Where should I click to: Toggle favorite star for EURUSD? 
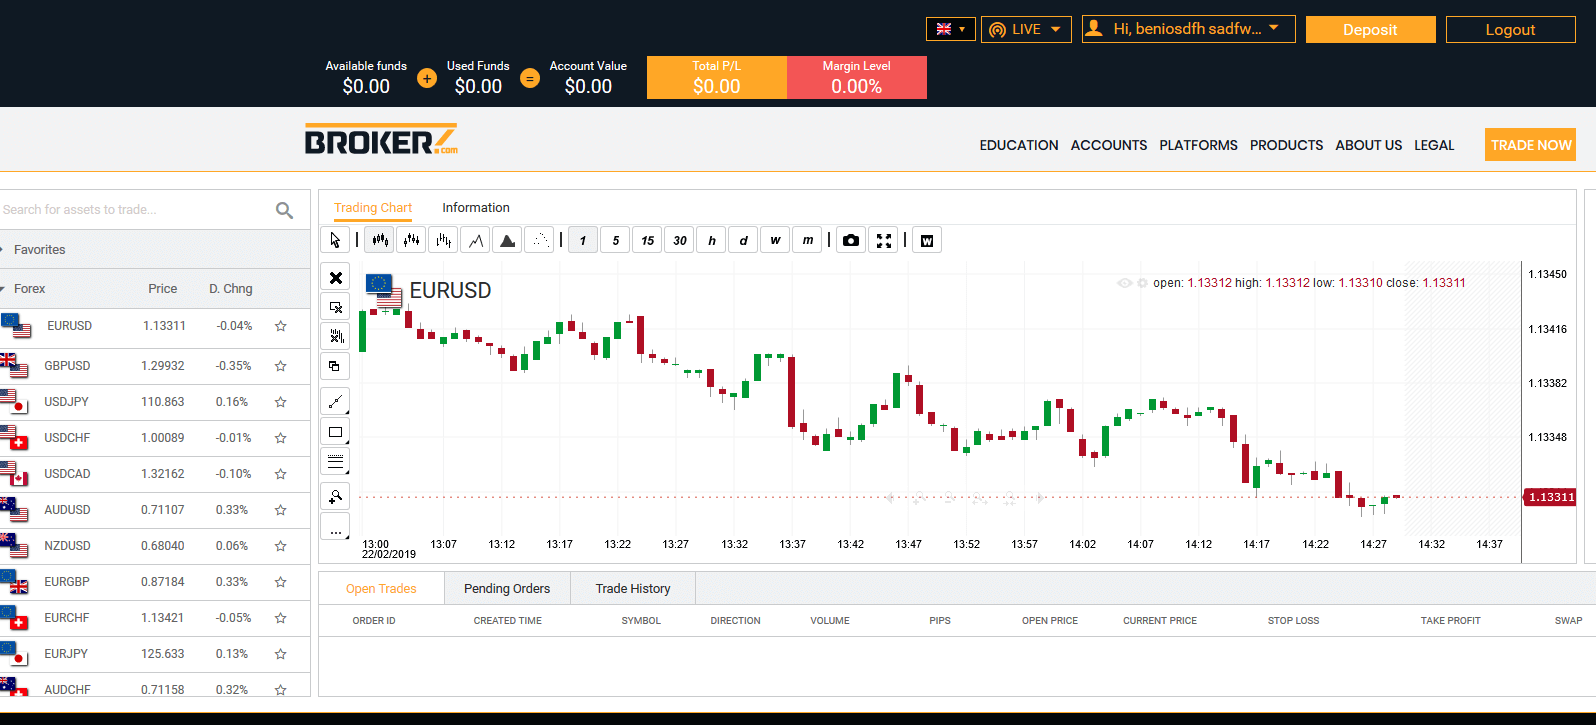point(281,326)
